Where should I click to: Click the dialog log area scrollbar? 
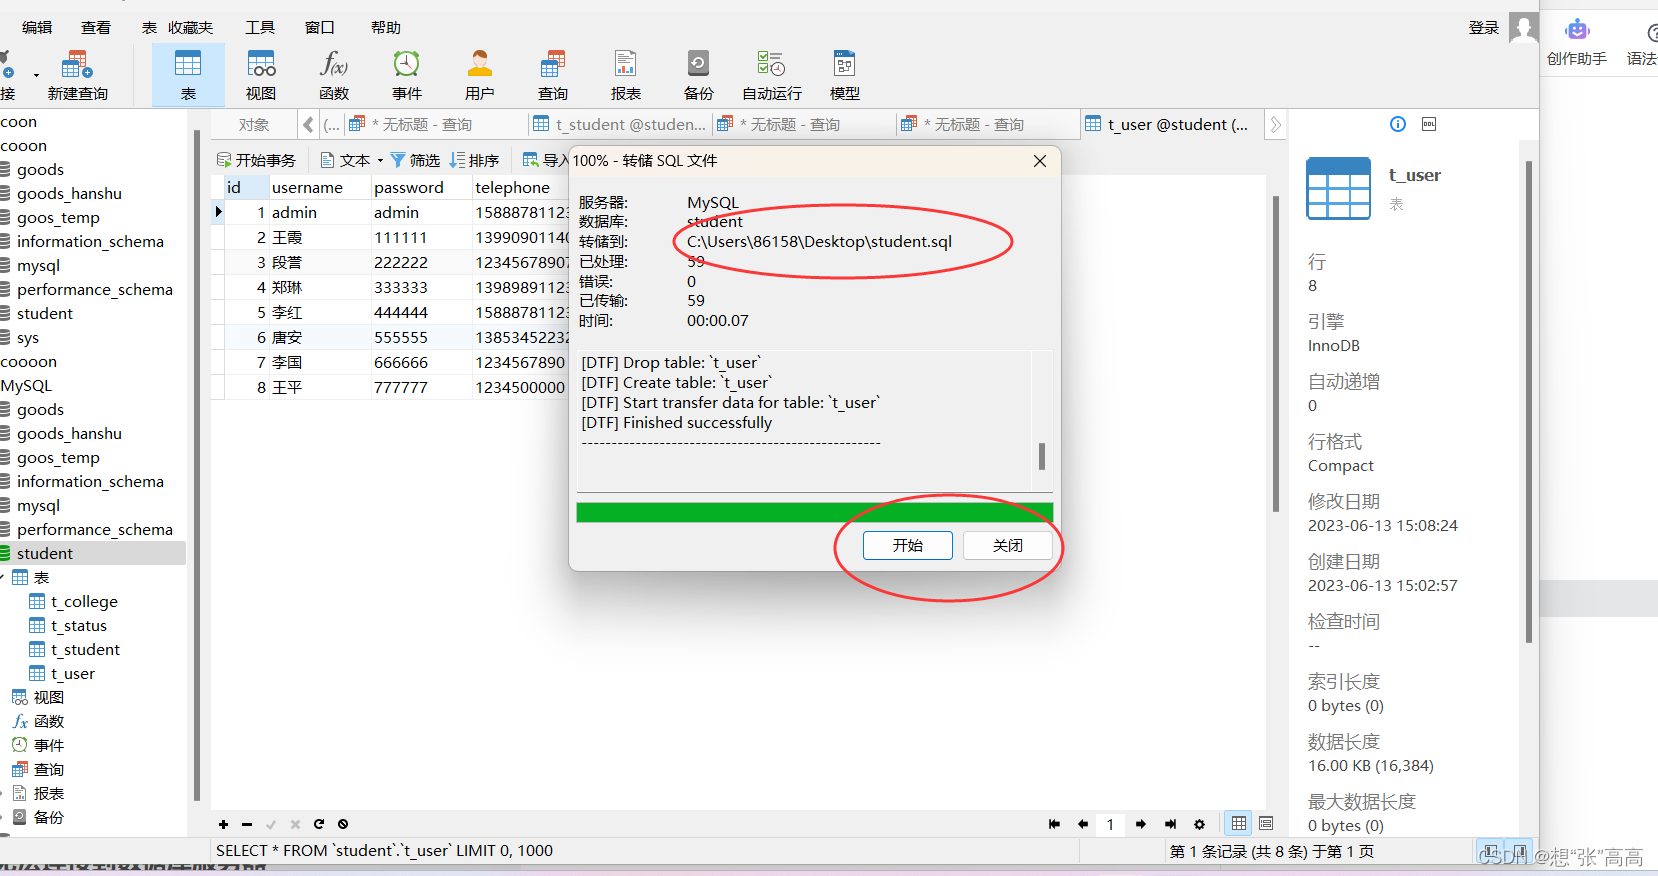pyautogui.click(x=1042, y=456)
